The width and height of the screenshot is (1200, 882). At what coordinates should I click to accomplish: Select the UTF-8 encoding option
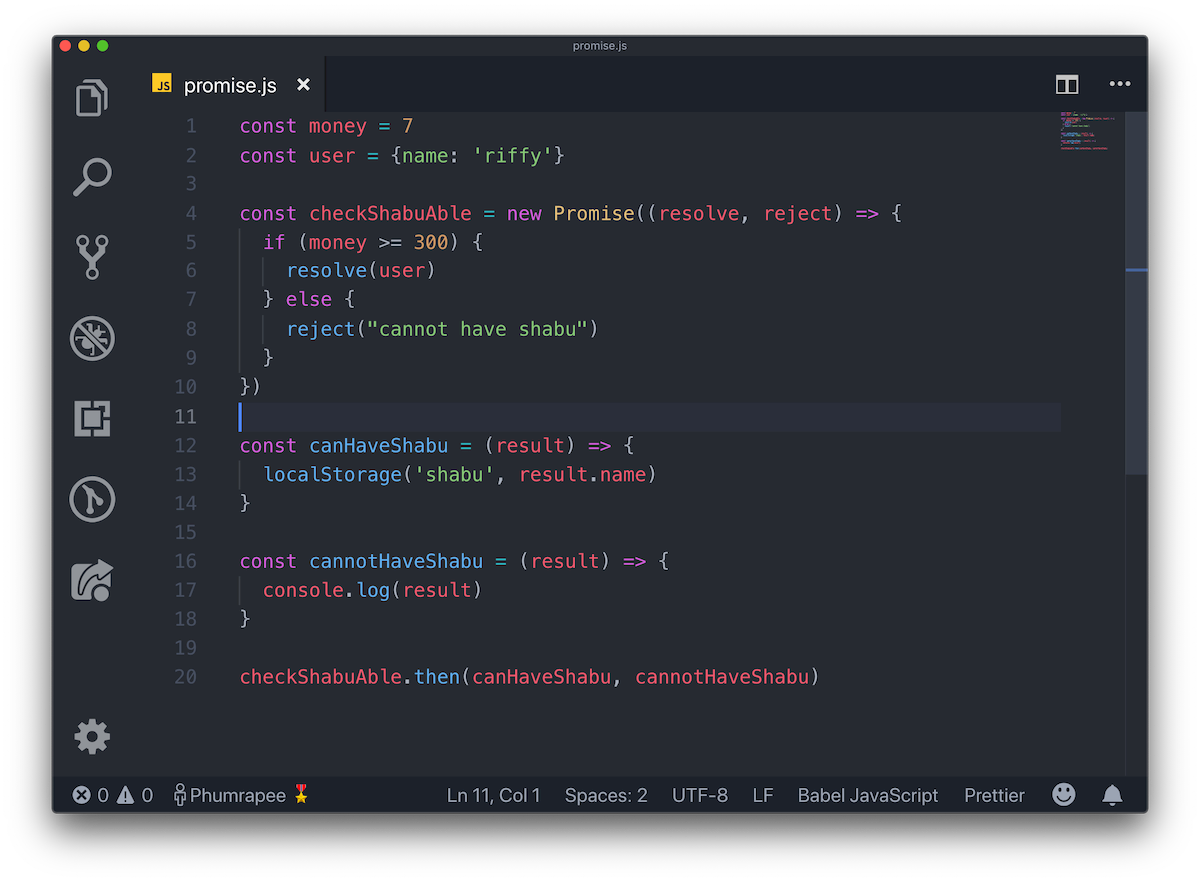tap(700, 795)
